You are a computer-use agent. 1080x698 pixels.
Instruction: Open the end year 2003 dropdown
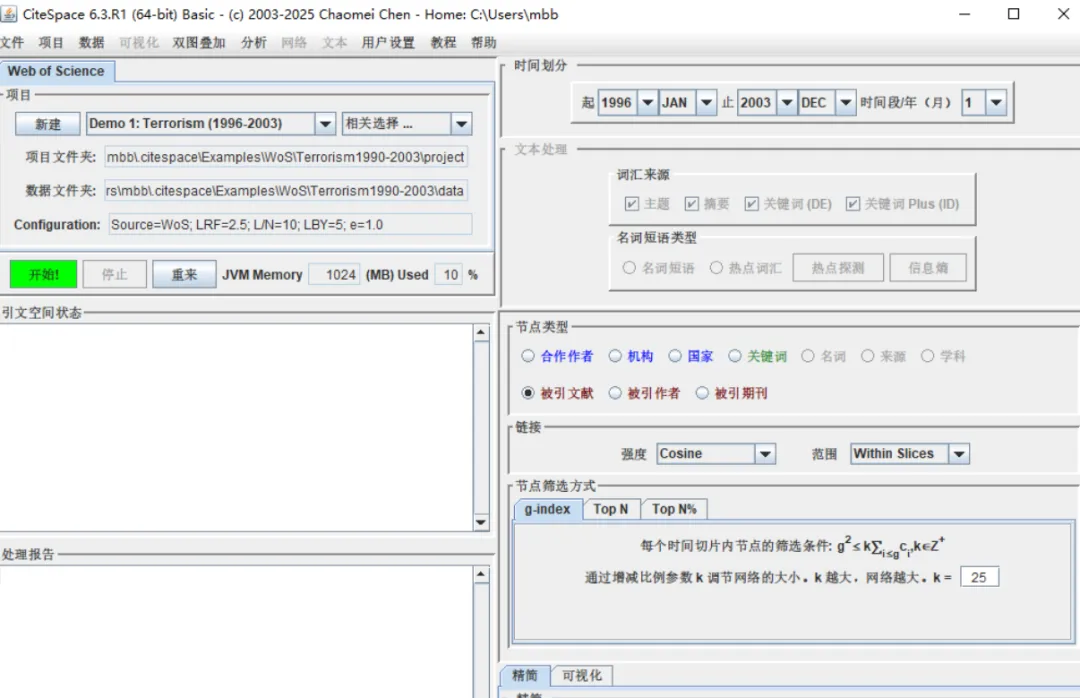coord(787,103)
